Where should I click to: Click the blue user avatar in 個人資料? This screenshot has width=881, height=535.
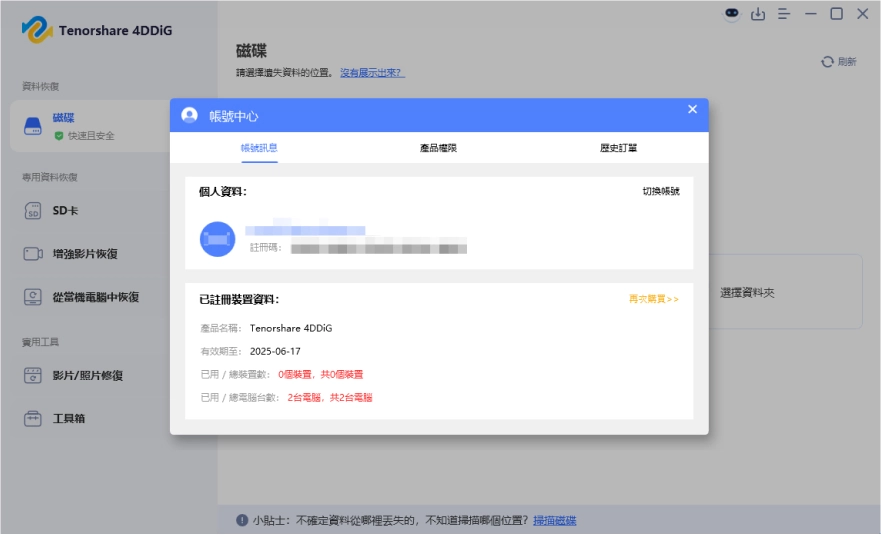(x=217, y=239)
